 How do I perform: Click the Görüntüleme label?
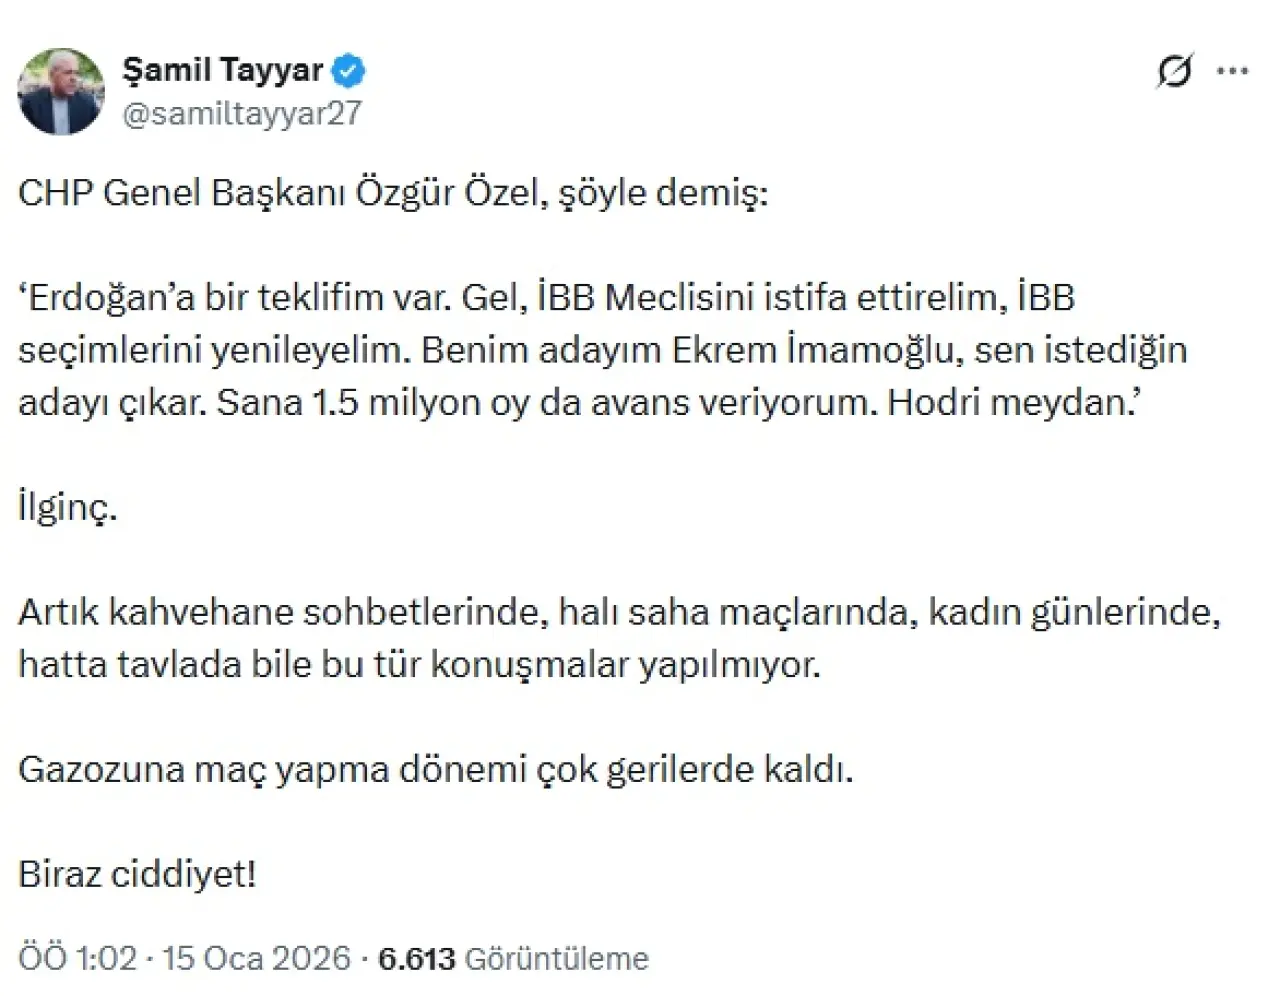pos(557,958)
